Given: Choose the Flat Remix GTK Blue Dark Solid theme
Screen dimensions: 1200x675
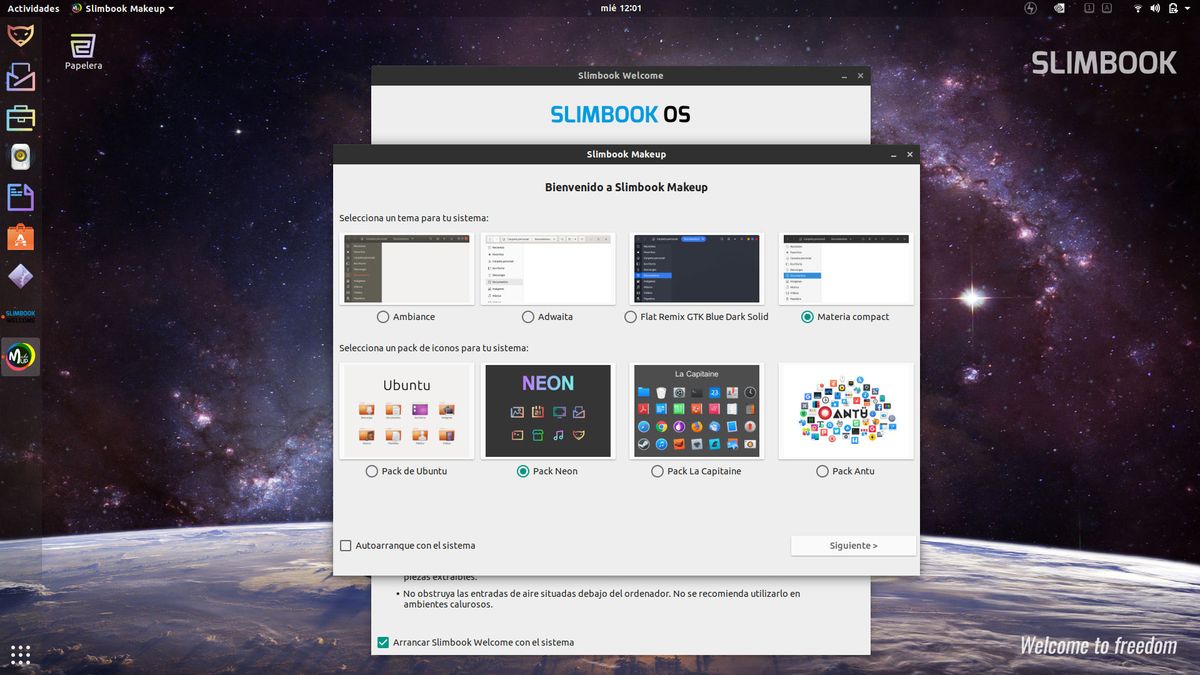Looking at the screenshot, I should 630,317.
